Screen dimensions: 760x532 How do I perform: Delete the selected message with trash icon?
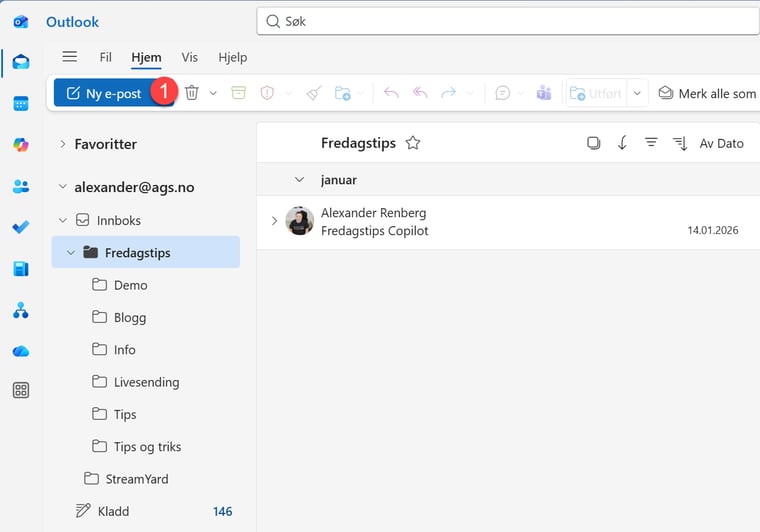(x=192, y=93)
